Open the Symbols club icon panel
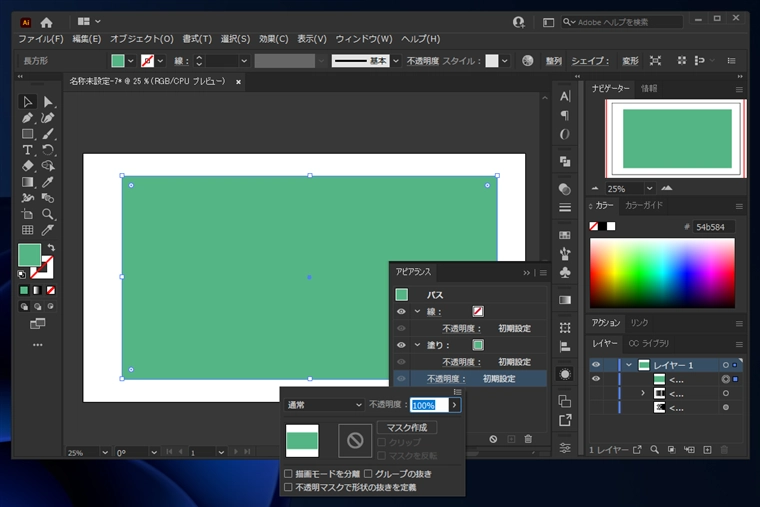Screen dimensions: 760x507 (x=565, y=273)
